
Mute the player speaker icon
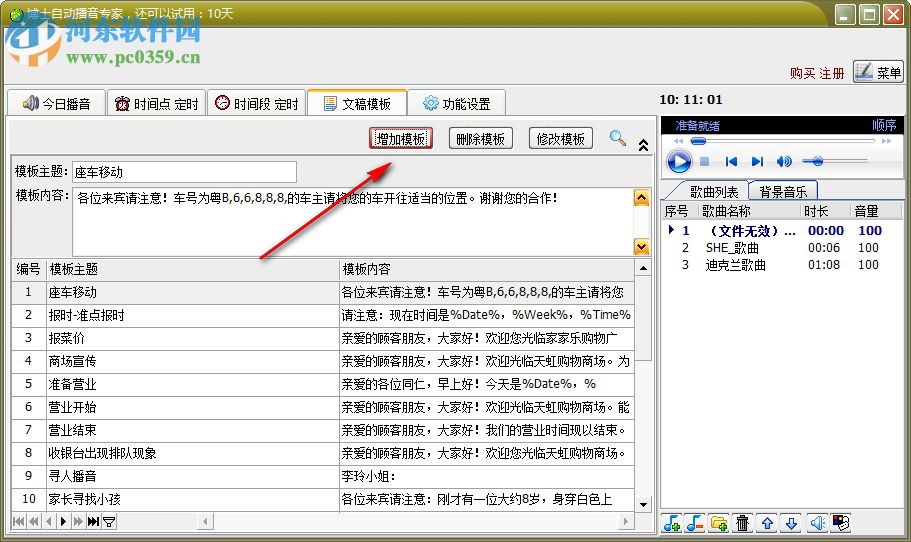tap(784, 161)
